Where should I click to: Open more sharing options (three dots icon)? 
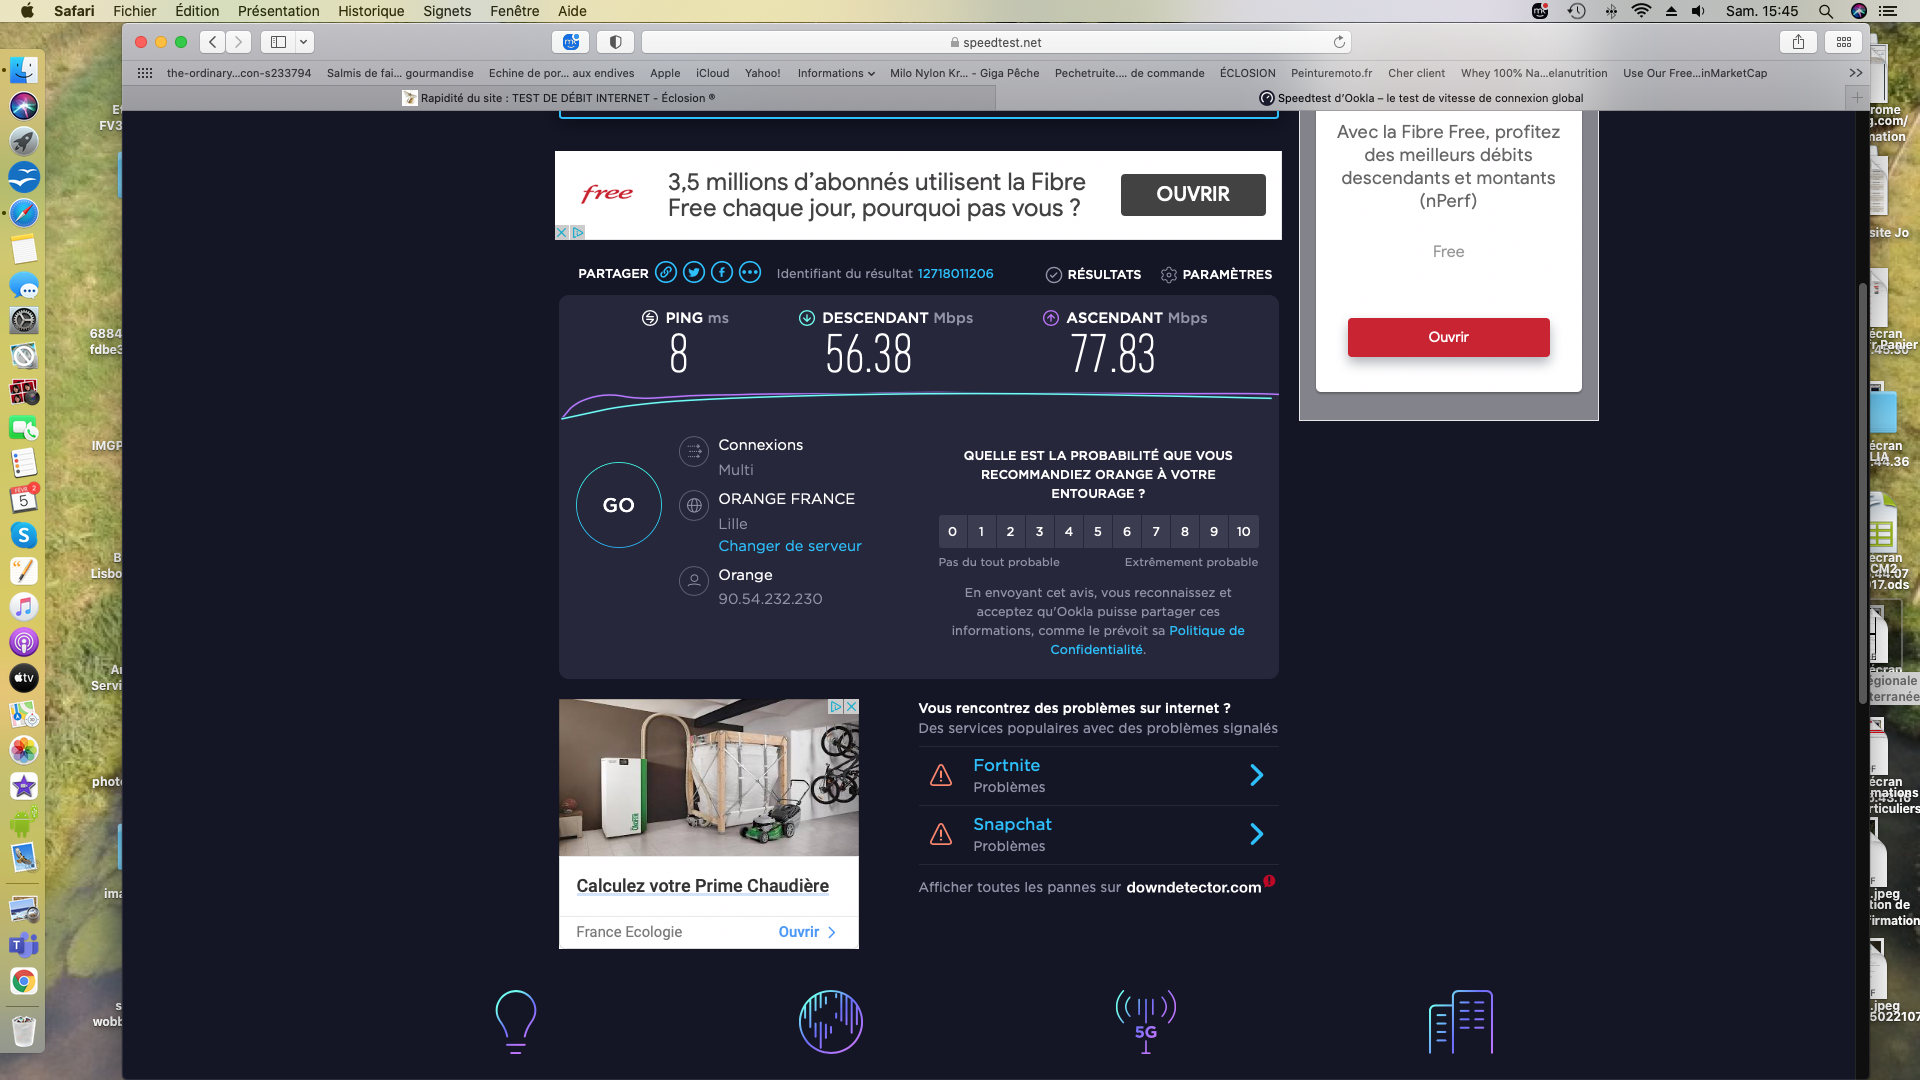tap(750, 273)
